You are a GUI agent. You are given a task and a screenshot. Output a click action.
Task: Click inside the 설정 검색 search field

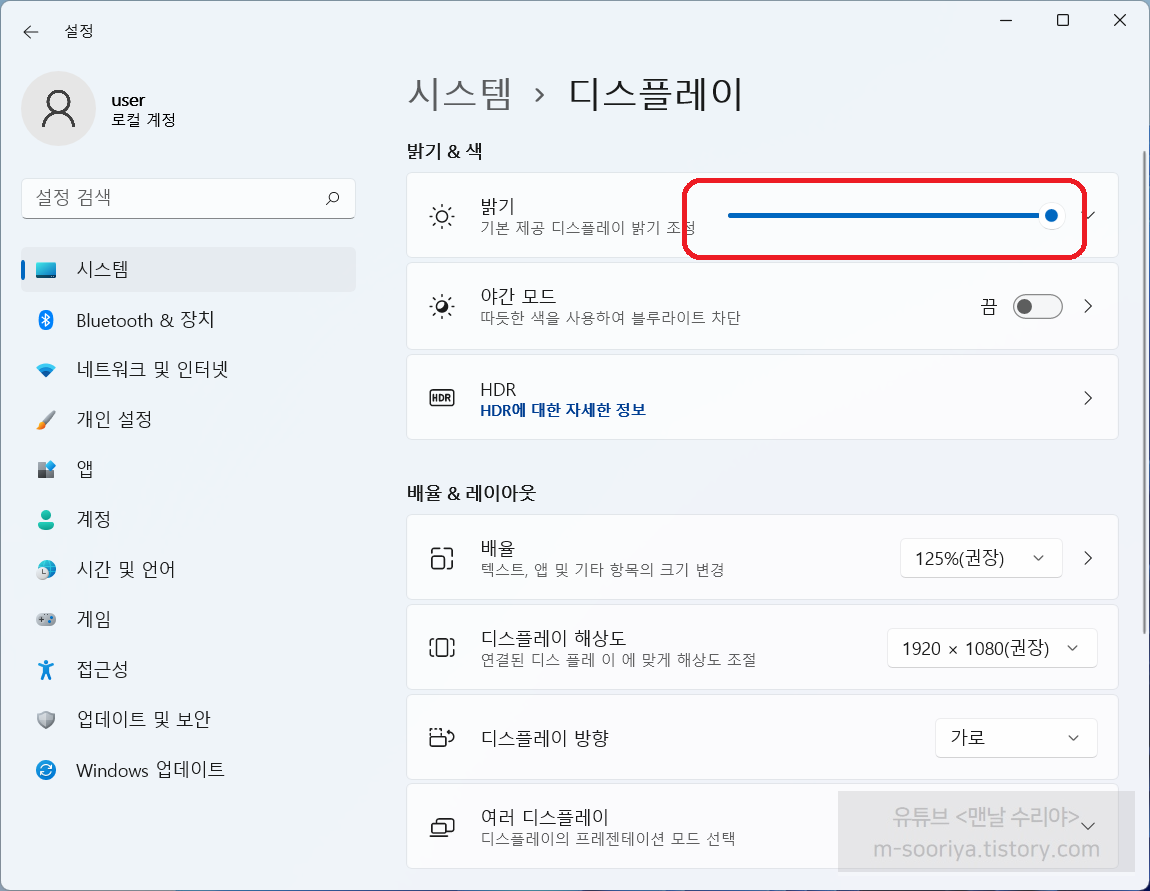(x=188, y=198)
